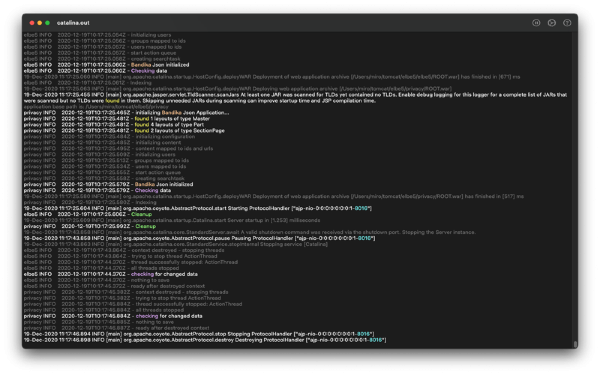Image resolution: width=600 pixels, height=375 pixels.
Task: Select elbe5 'all threads stopped' line
Action: click(x=101, y=268)
